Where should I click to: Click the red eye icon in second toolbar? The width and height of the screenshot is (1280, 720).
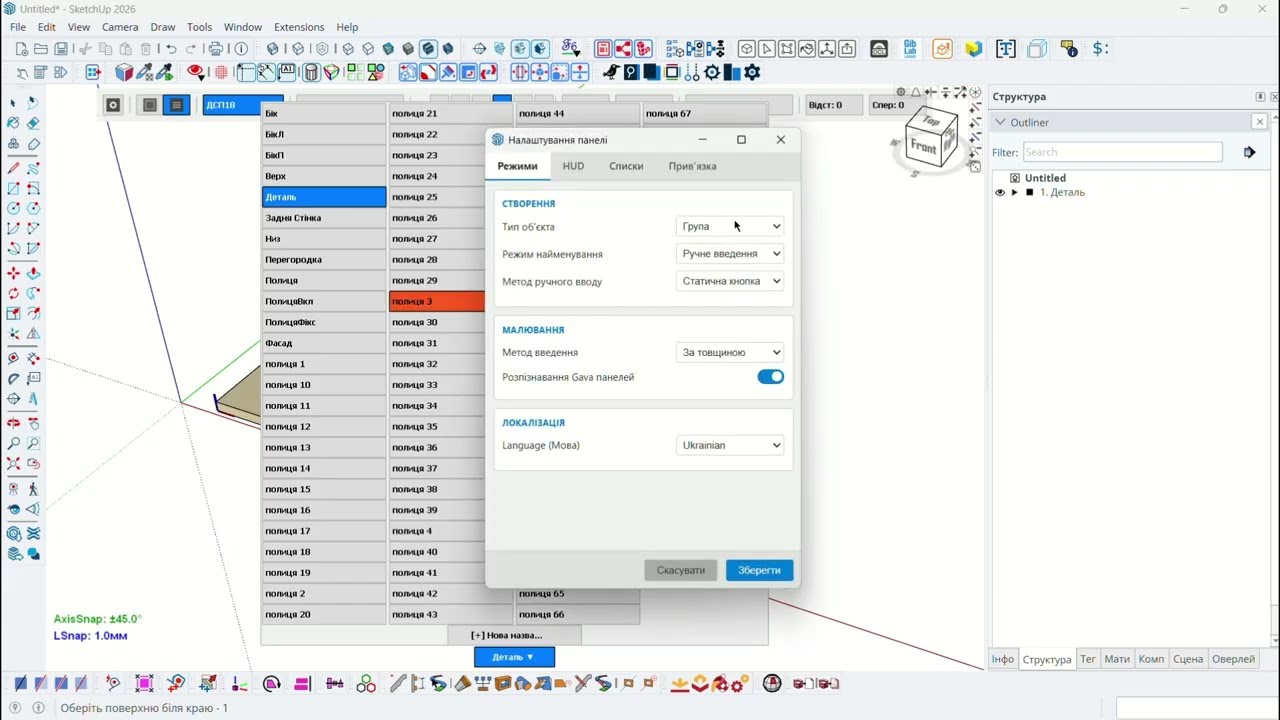pyautogui.click(x=195, y=72)
